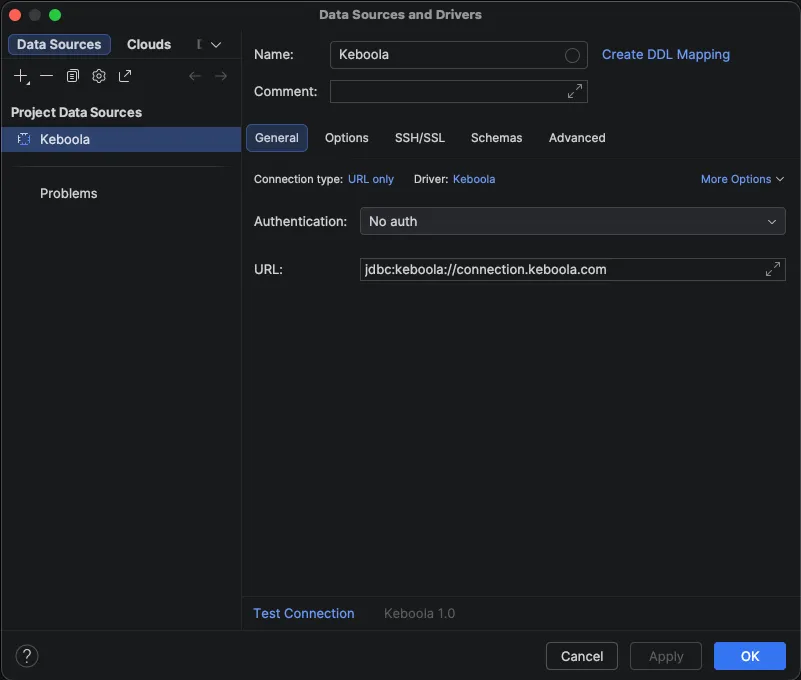801x680 pixels.
Task: Click the Keboola 1.0 driver version text
Action: 419,613
